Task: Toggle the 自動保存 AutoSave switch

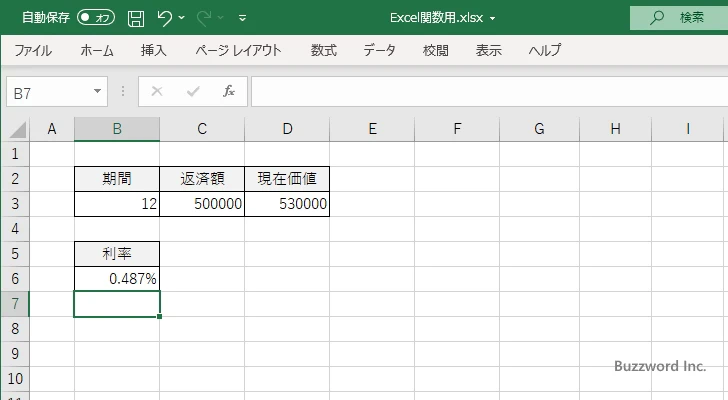Action: coord(96,18)
